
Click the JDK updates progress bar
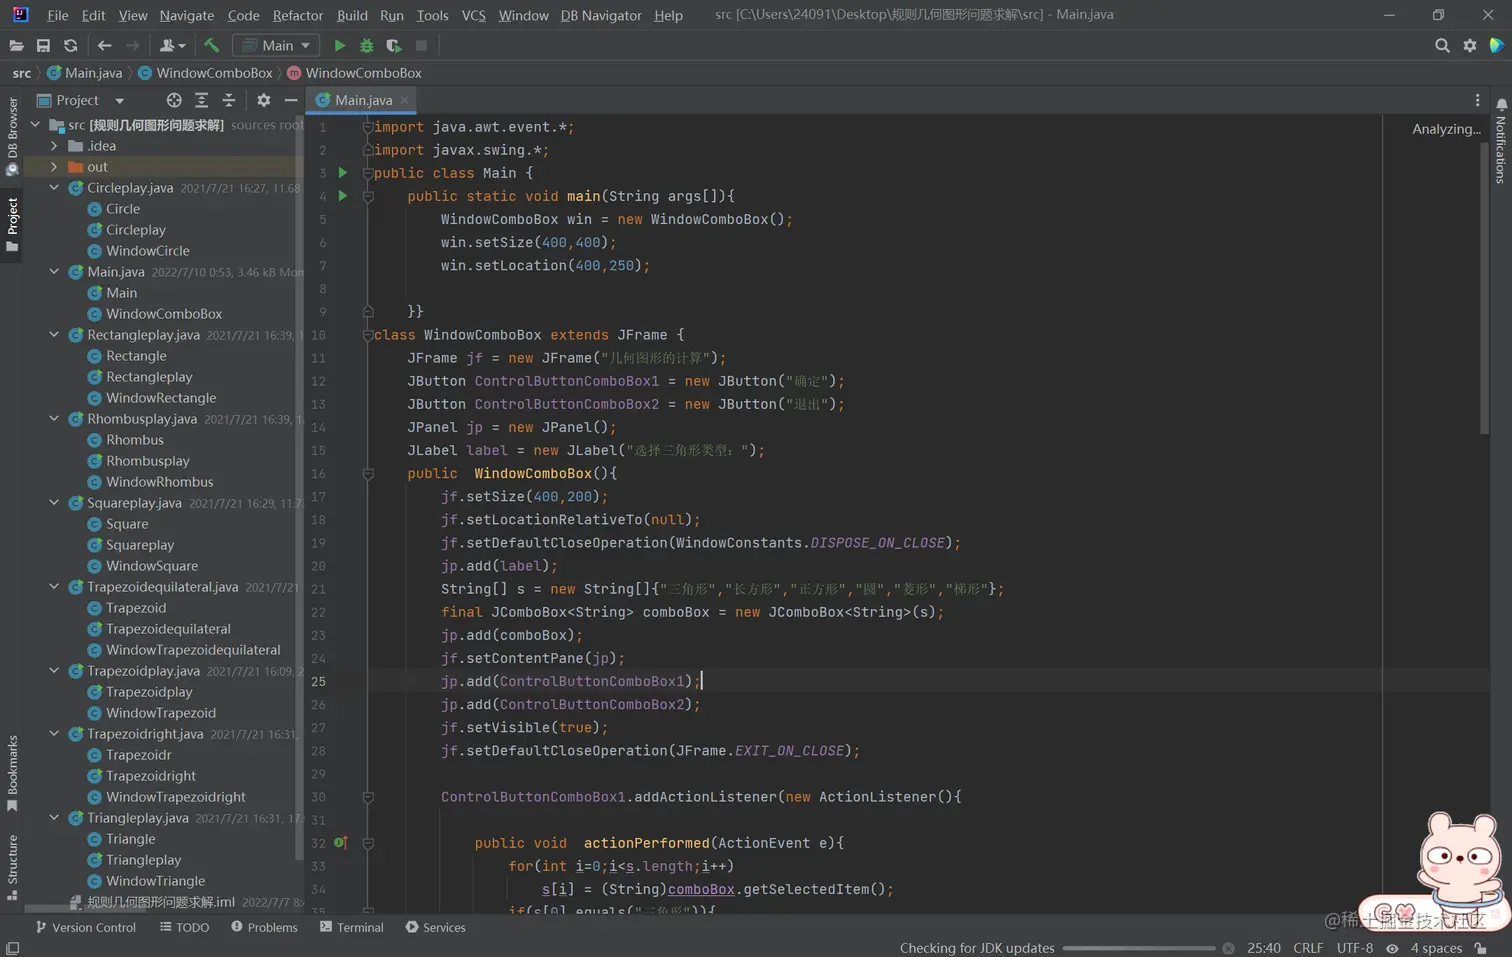pos(1139,948)
